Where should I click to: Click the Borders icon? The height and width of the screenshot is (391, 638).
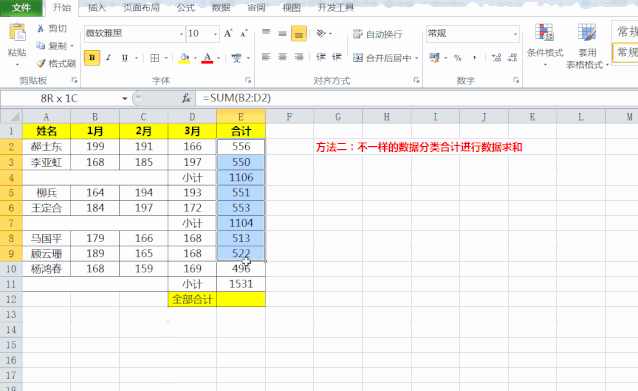pos(155,58)
